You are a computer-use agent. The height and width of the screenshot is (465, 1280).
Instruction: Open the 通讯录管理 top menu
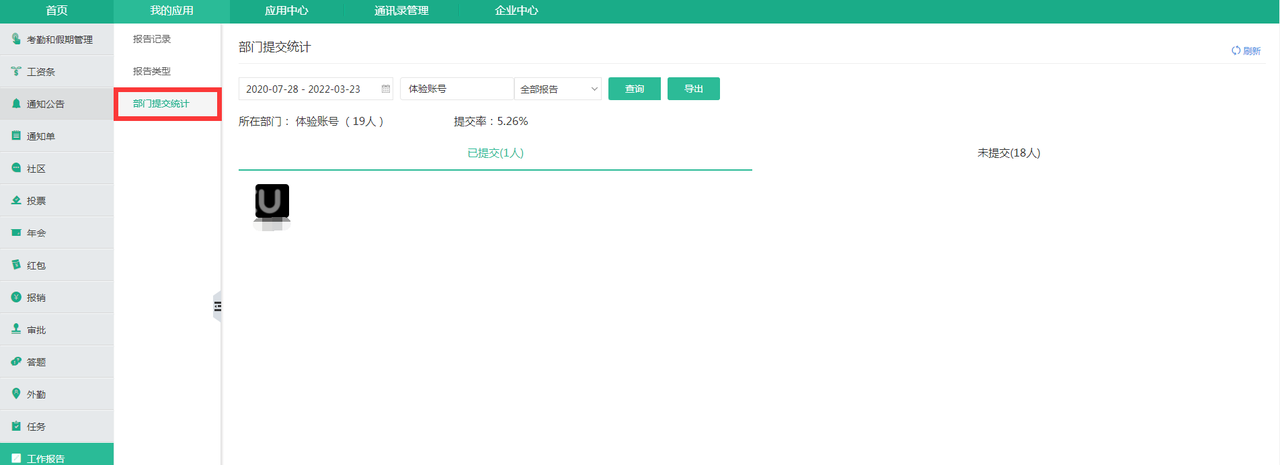click(x=401, y=11)
